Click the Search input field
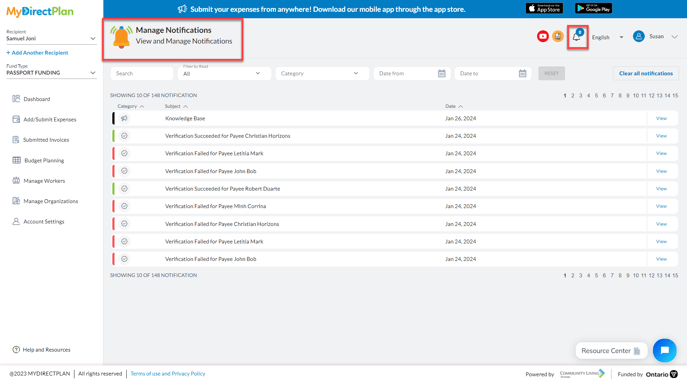Viewport: 687px width, 383px height. click(142, 73)
